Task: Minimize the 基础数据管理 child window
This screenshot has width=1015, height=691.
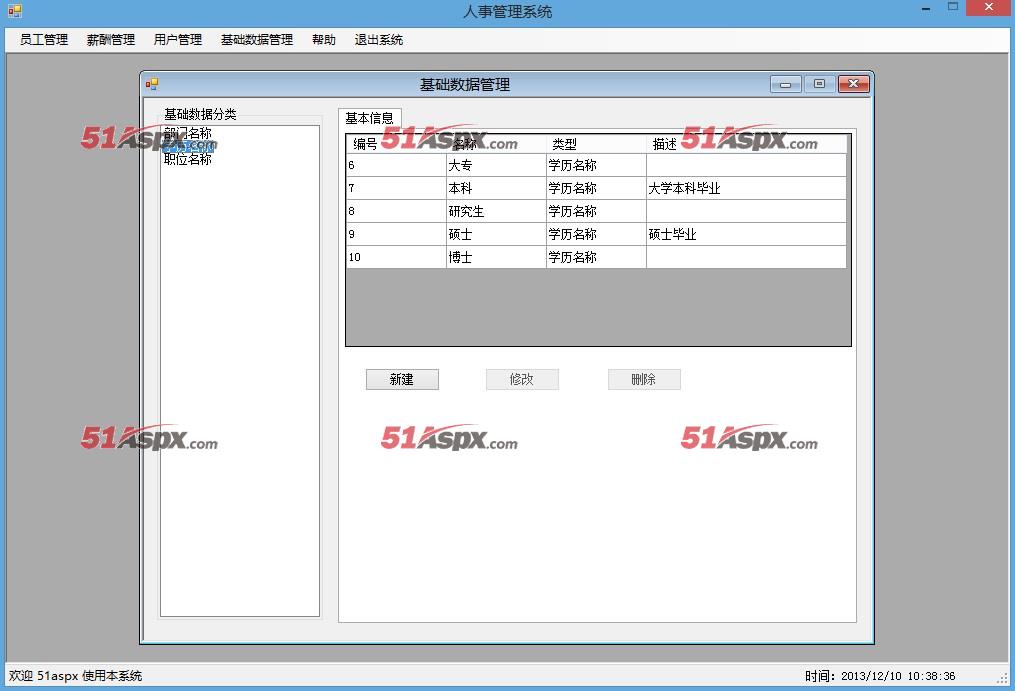Action: click(785, 84)
